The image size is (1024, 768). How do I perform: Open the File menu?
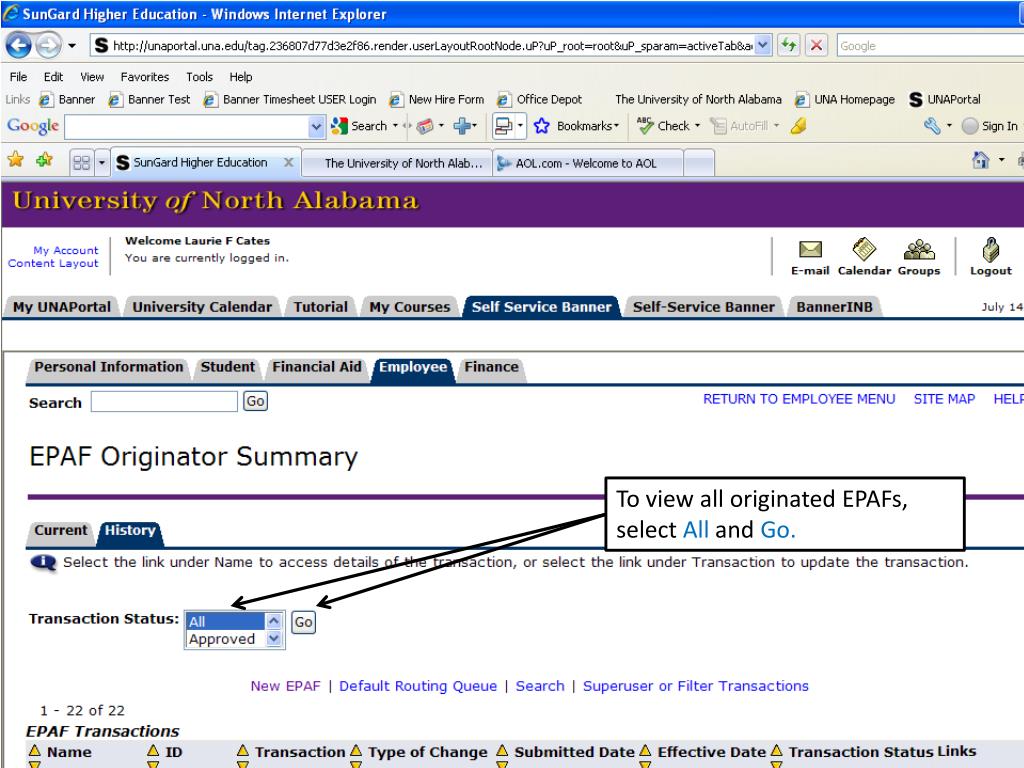(18, 77)
